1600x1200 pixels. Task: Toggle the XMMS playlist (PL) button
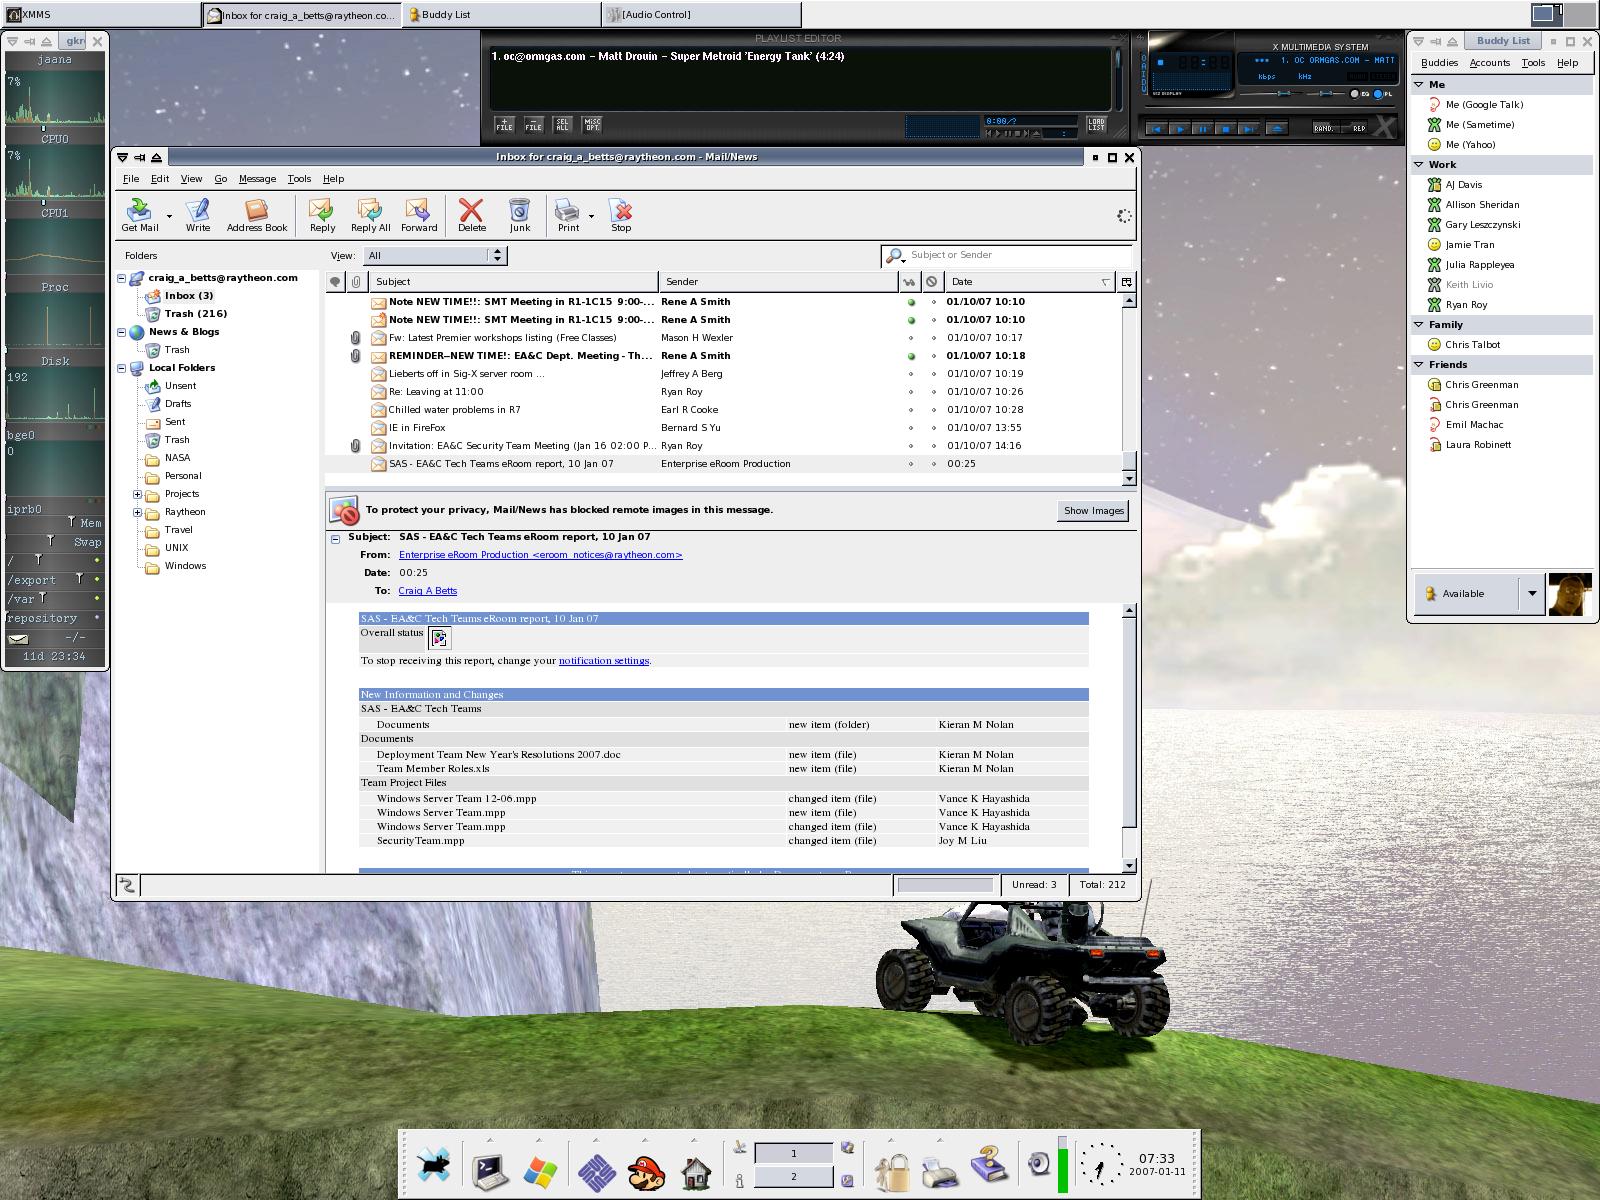click(1384, 94)
